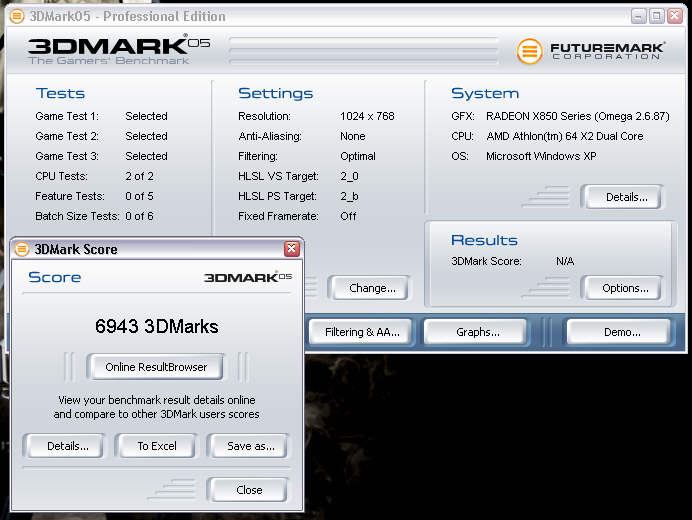Screen dimensions: 692x520
Task: Click the Feature Tests value '0 of 5'
Action: (139, 196)
